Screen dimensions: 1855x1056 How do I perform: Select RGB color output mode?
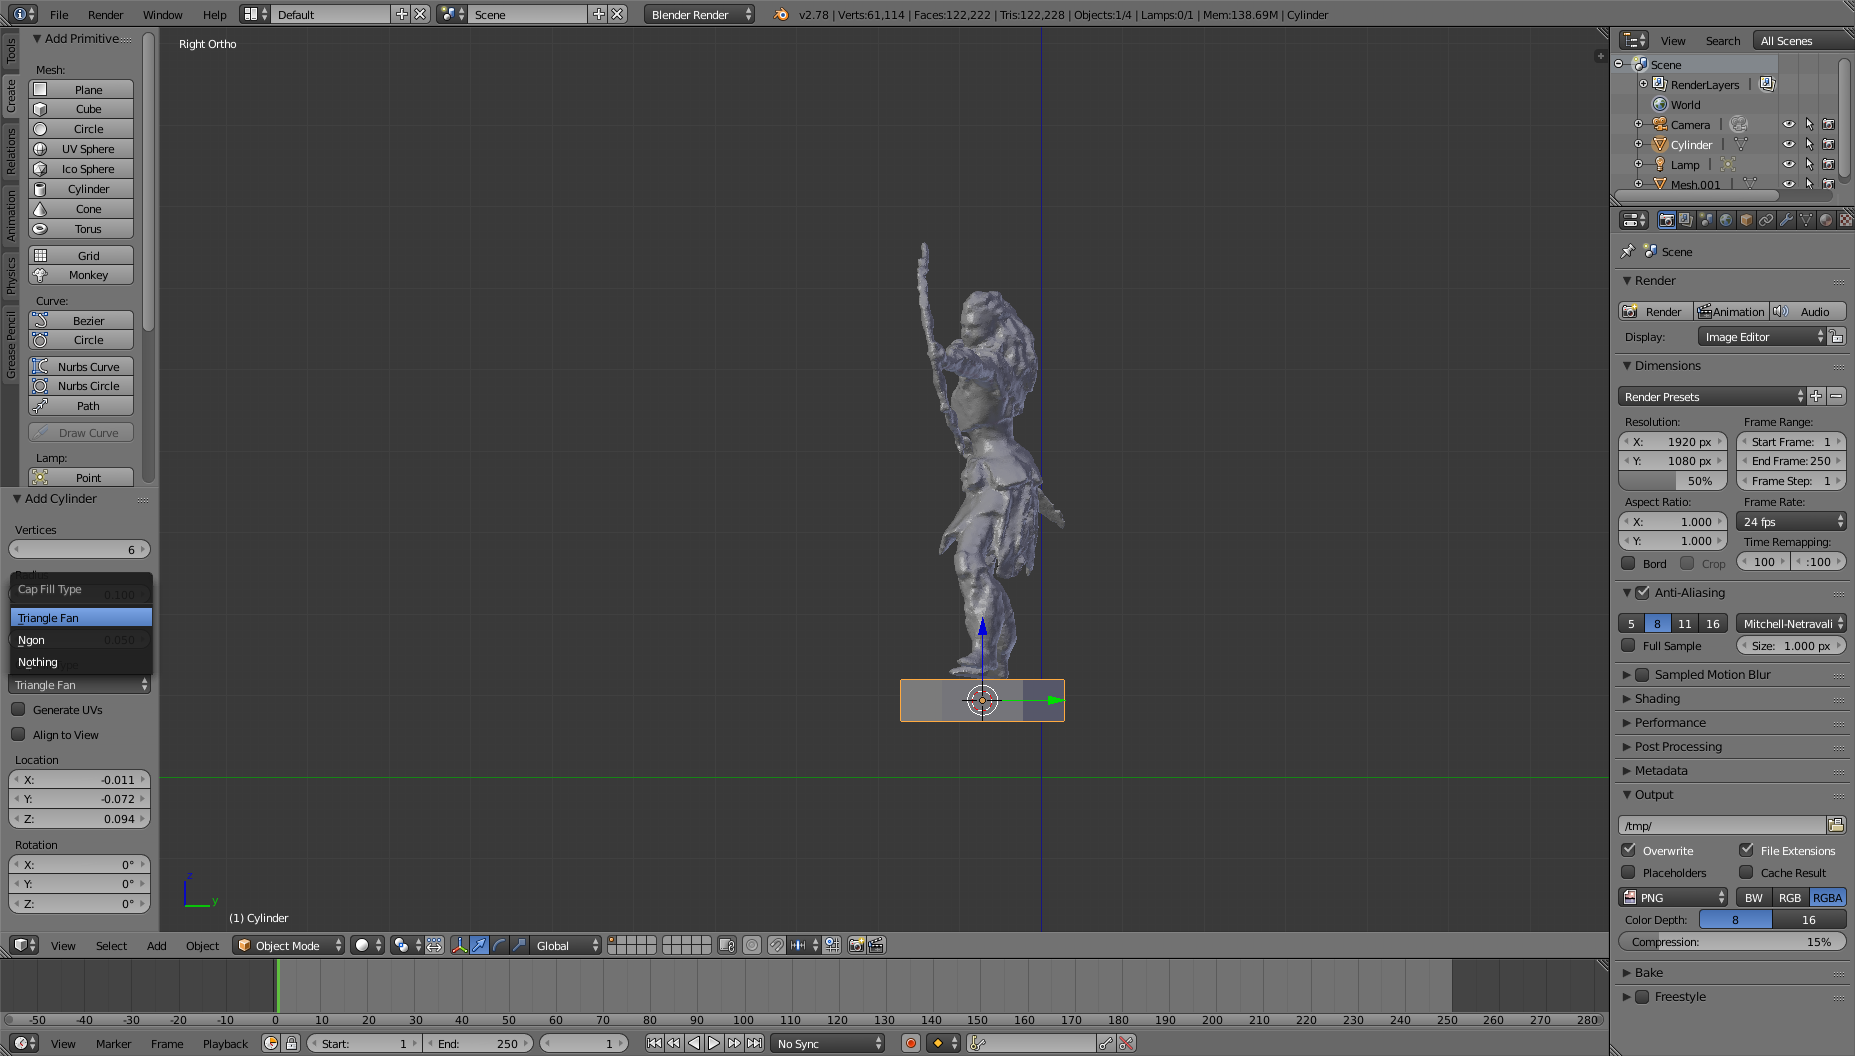[1789, 897]
